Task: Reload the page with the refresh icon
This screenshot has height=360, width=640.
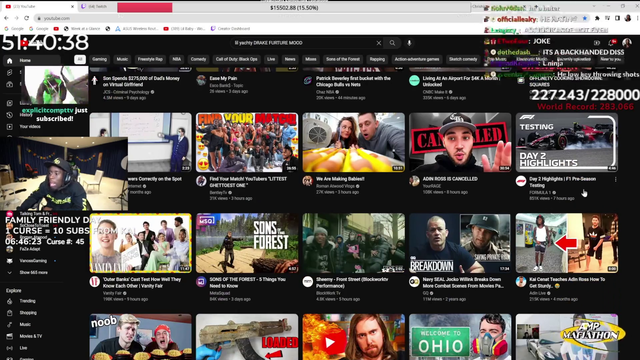Action: point(27,18)
